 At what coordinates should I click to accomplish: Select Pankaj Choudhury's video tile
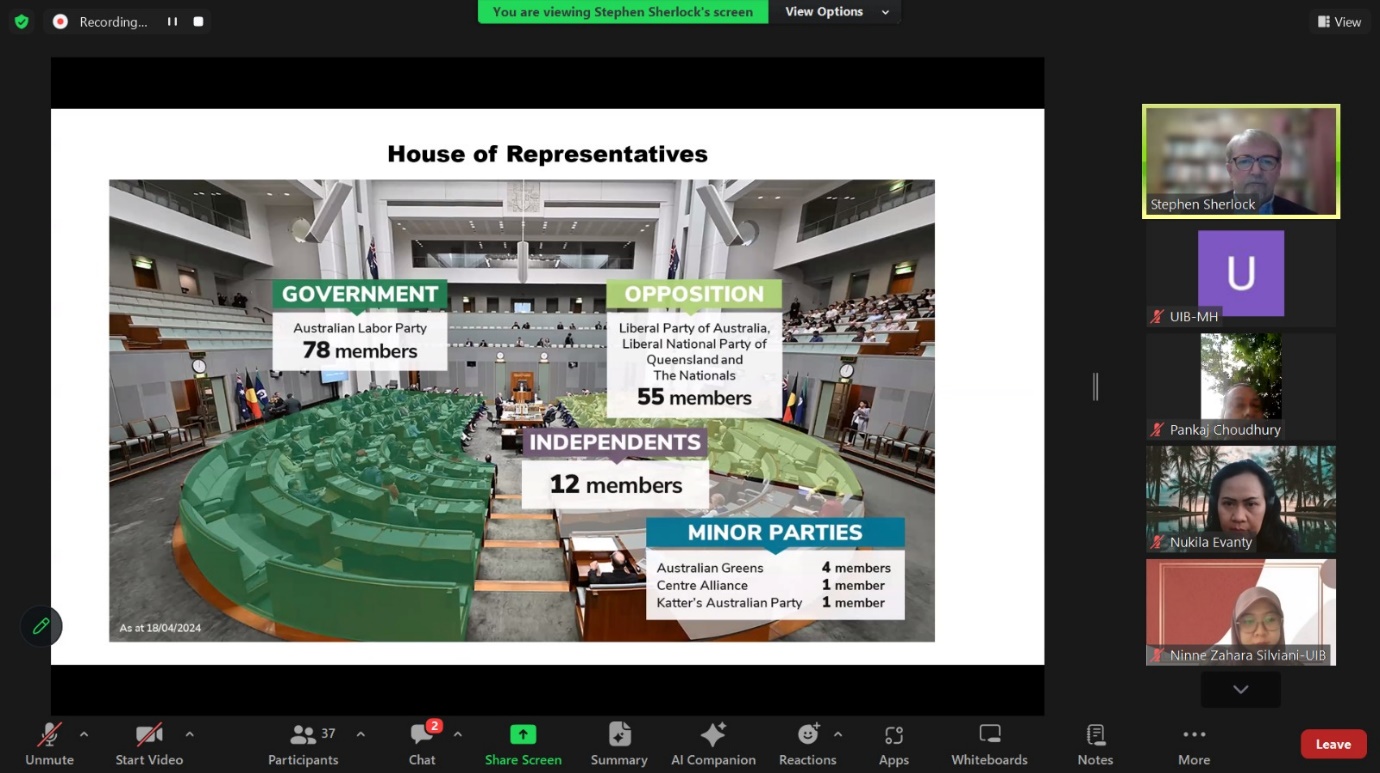tap(1240, 386)
